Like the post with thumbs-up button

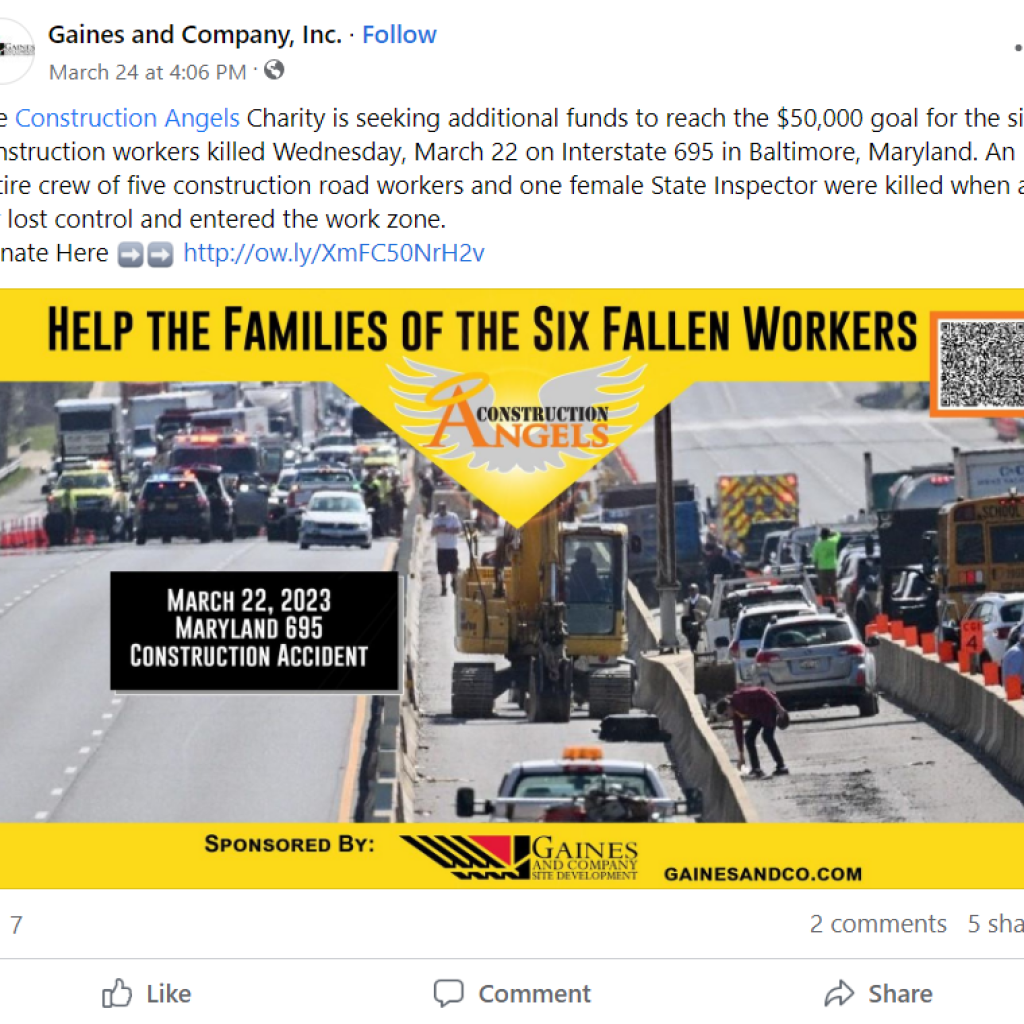146,993
